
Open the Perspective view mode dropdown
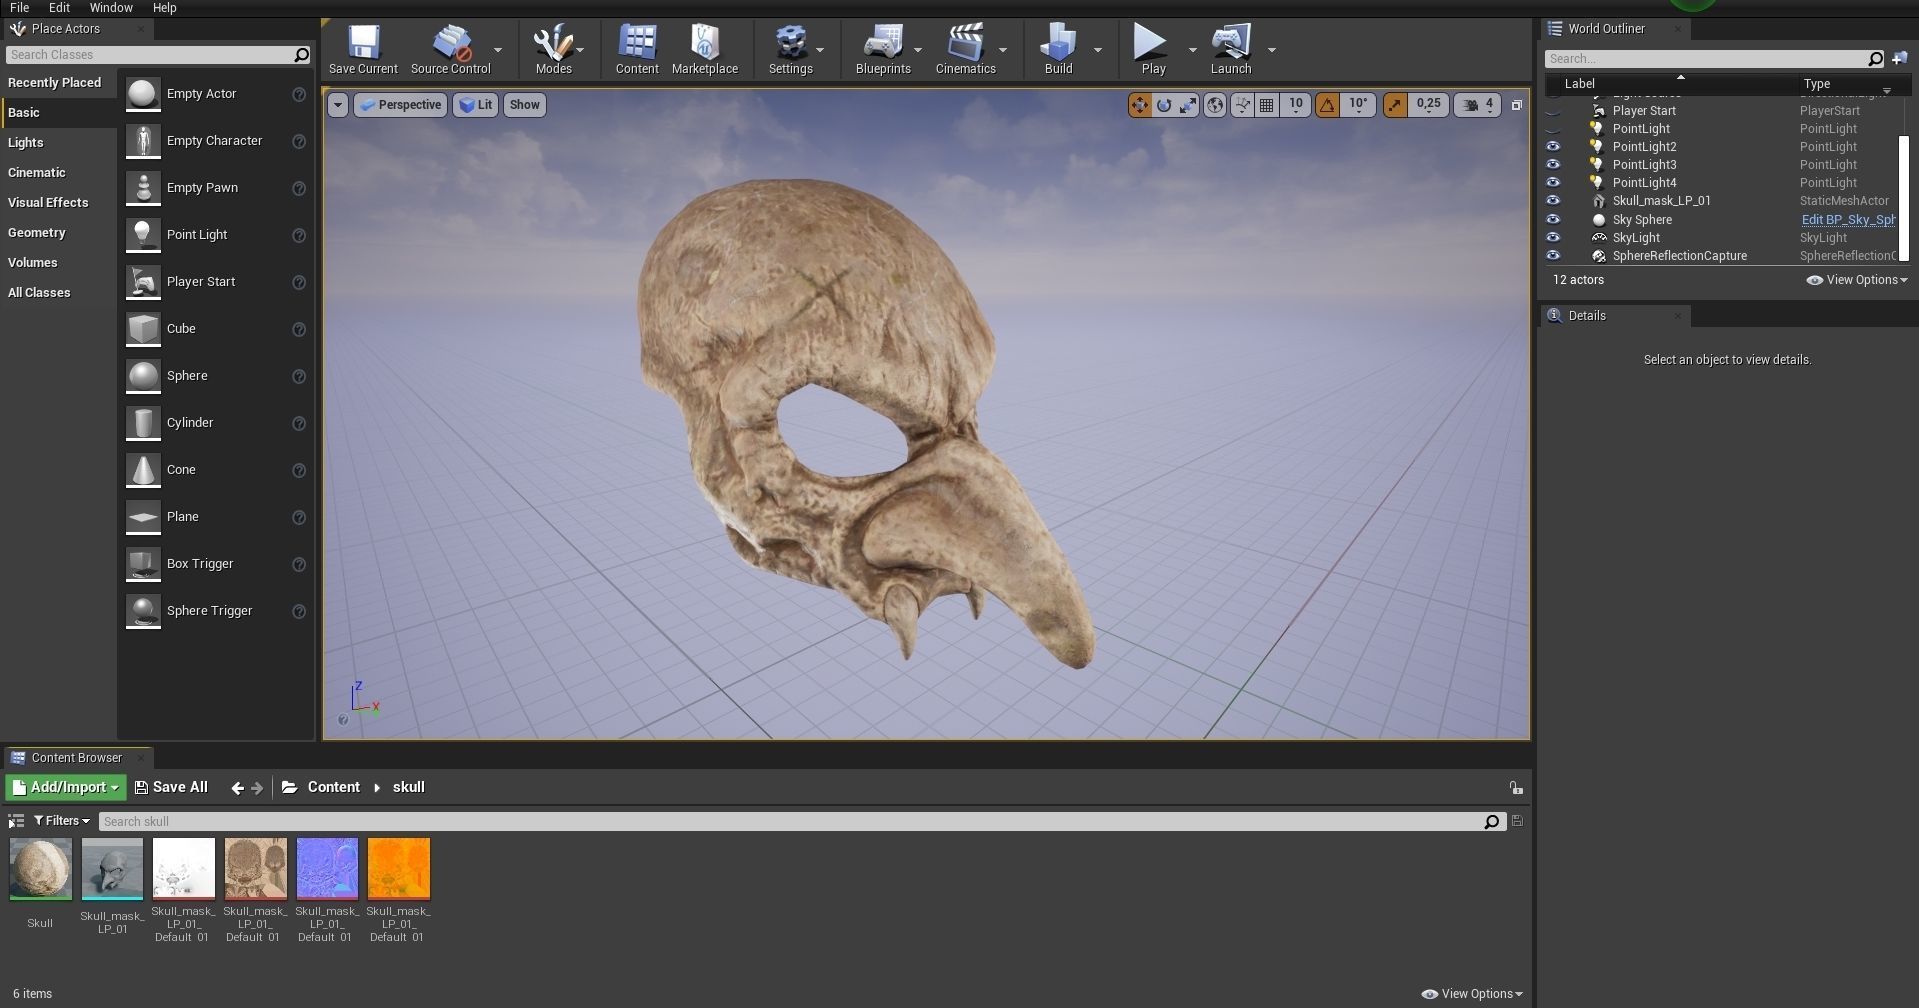click(x=400, y=105)
